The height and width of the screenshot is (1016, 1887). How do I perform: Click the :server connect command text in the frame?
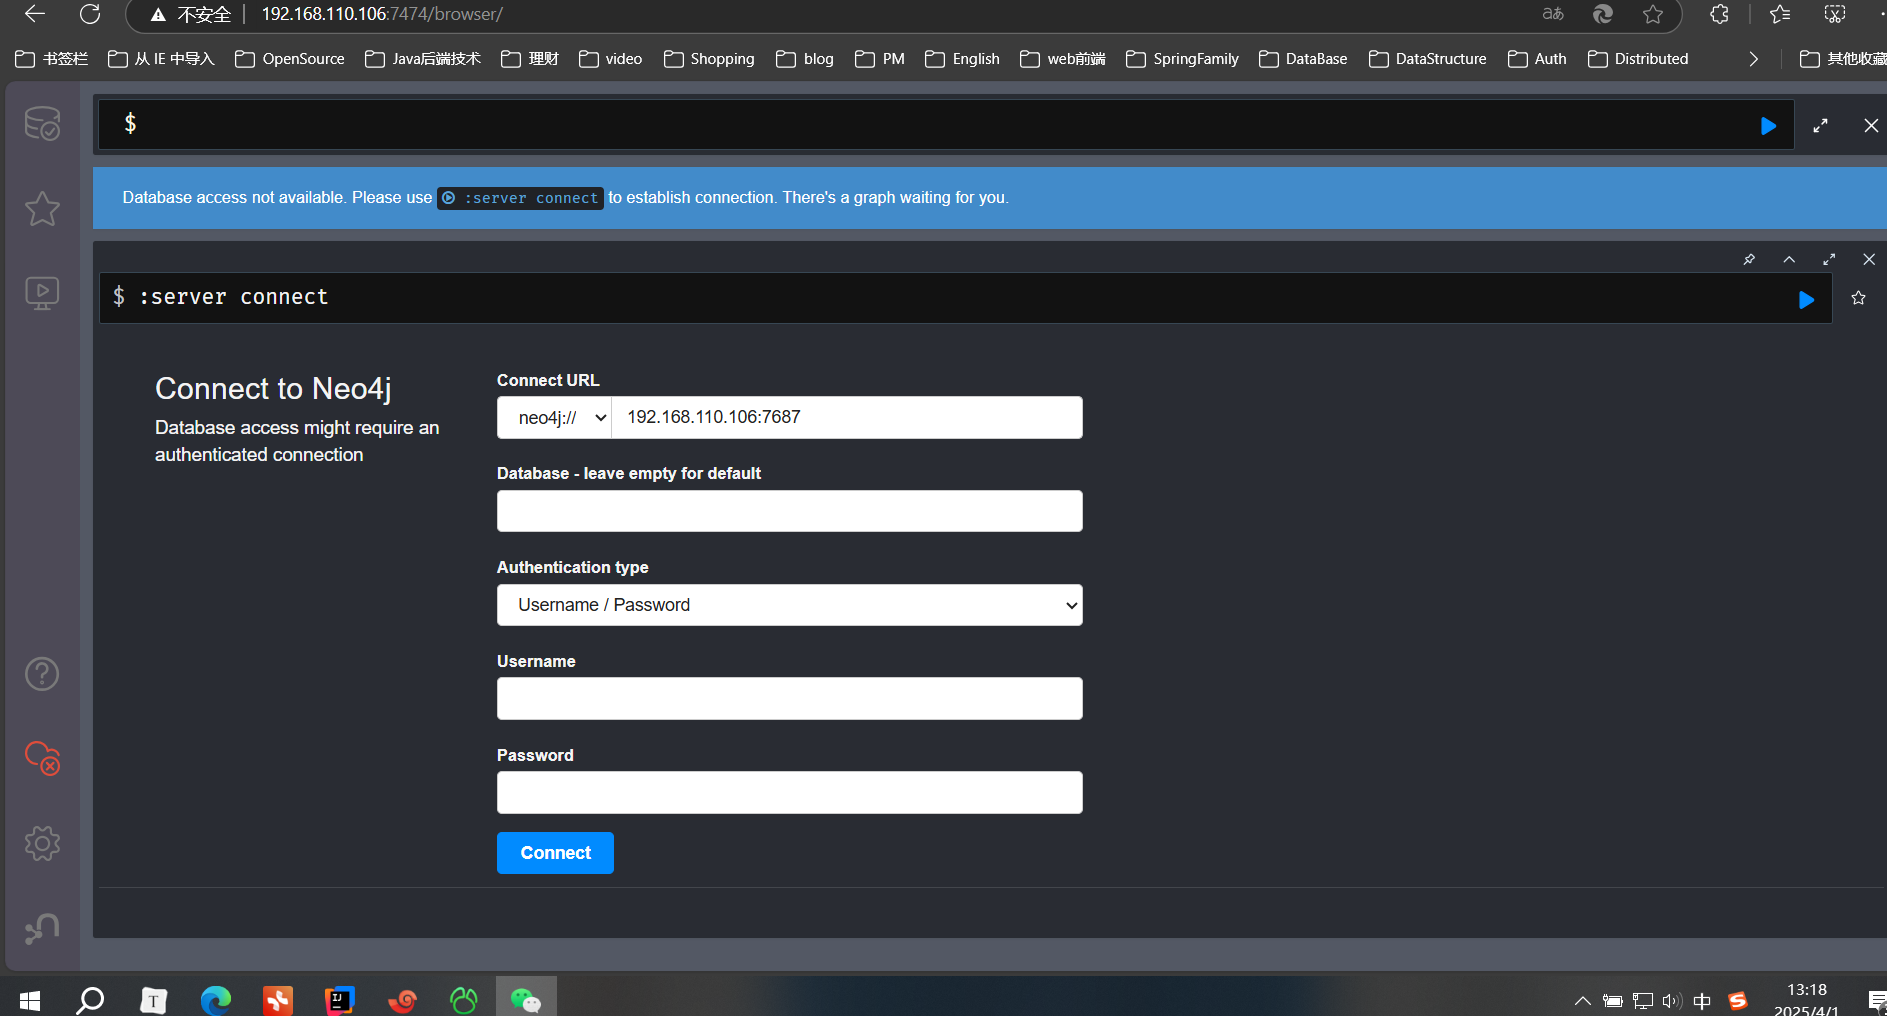click(x=233, y=297)
